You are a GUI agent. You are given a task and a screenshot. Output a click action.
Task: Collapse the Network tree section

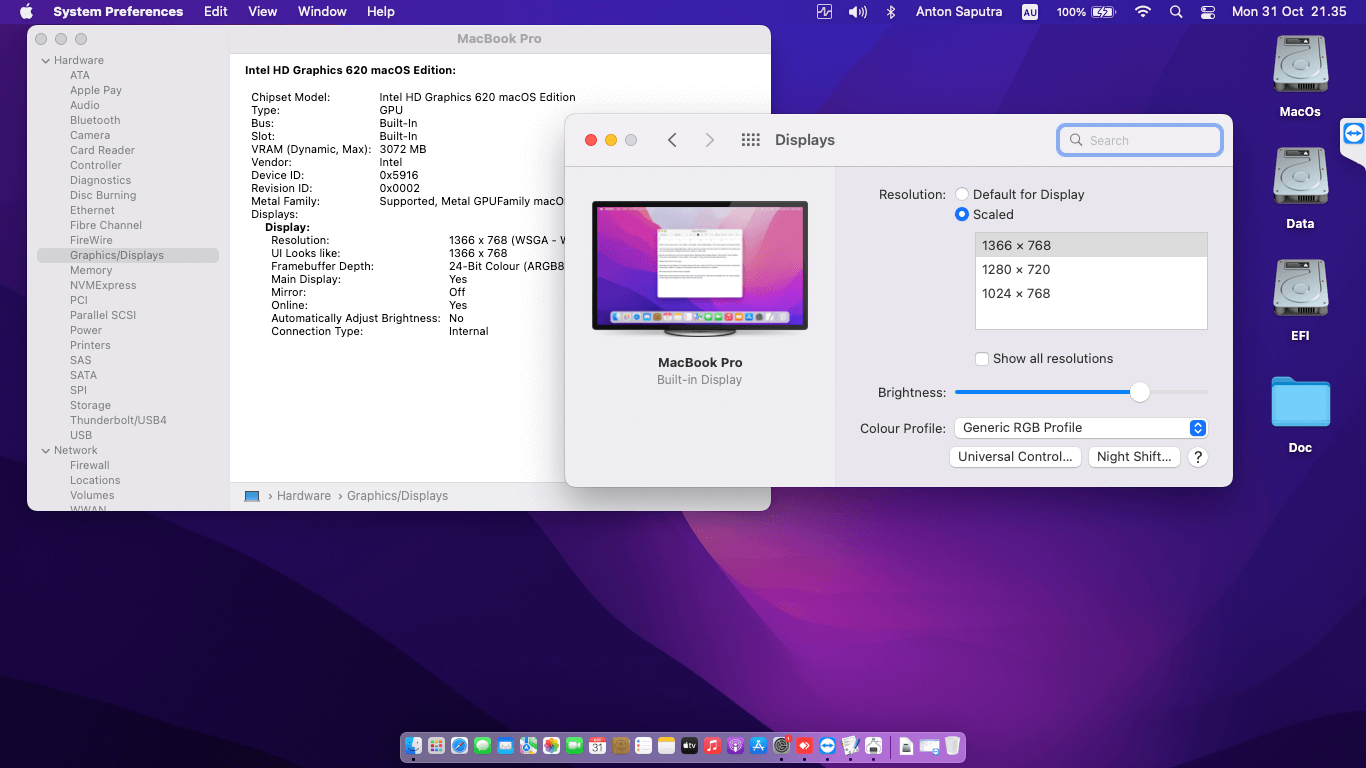click(x=45, y=451)
